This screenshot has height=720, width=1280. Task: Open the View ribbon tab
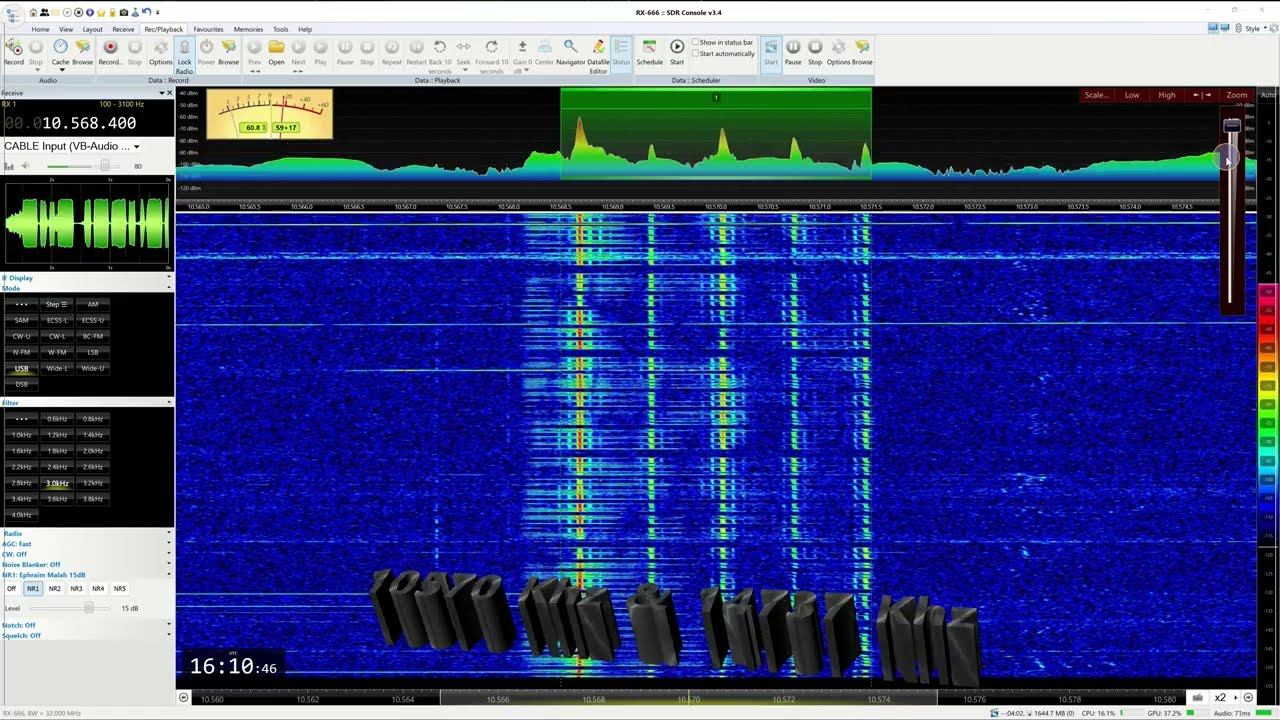(x=66, y=29)
